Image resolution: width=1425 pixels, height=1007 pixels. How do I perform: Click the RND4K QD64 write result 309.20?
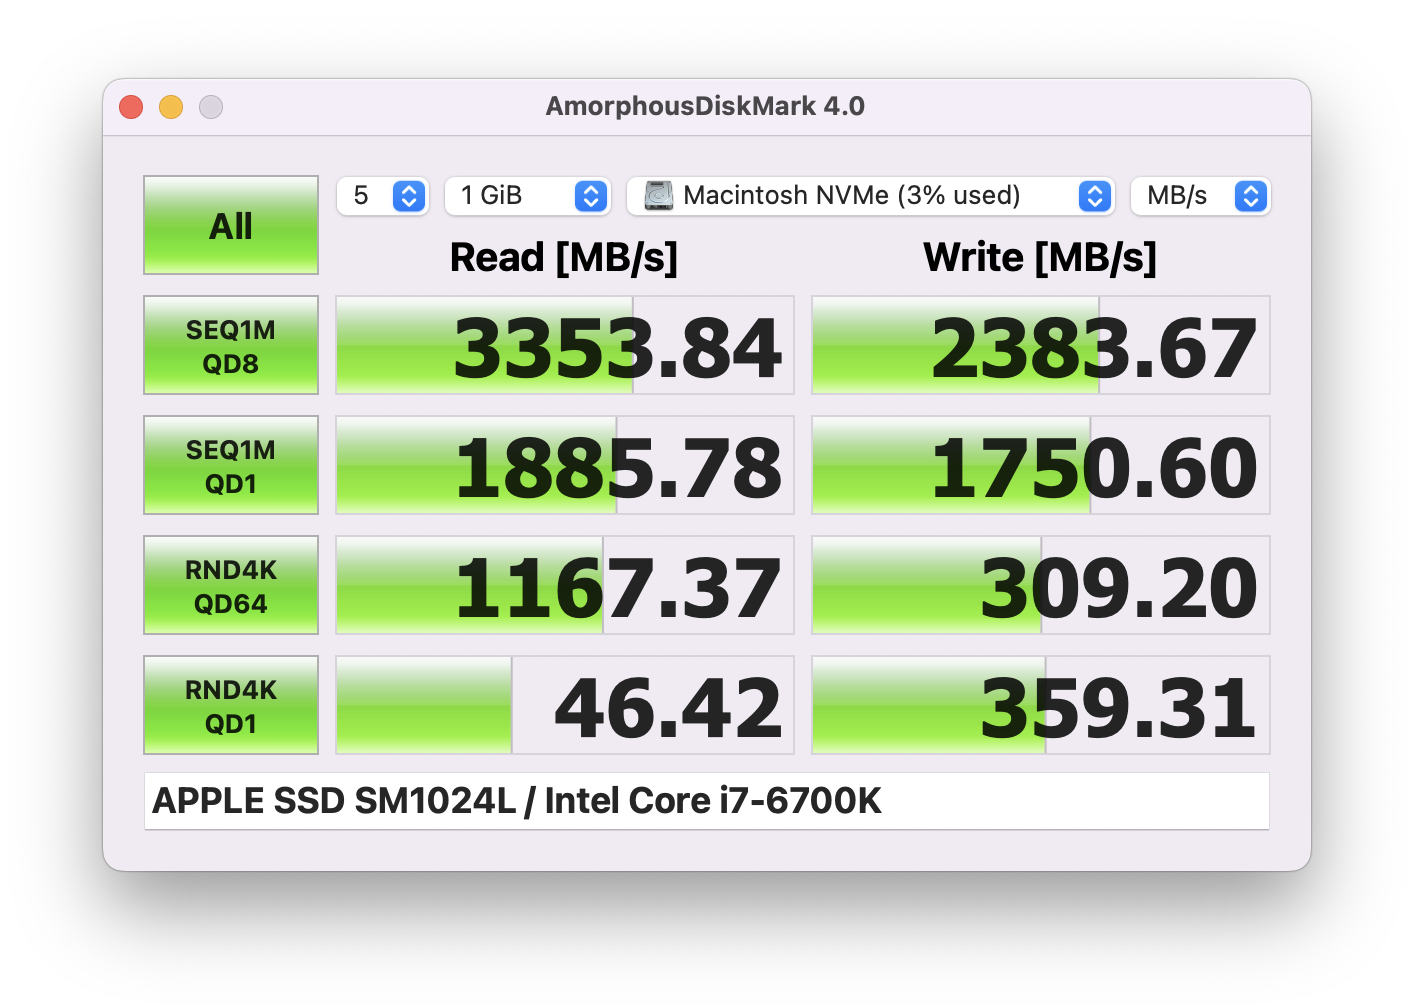[x=1041, y=585]
